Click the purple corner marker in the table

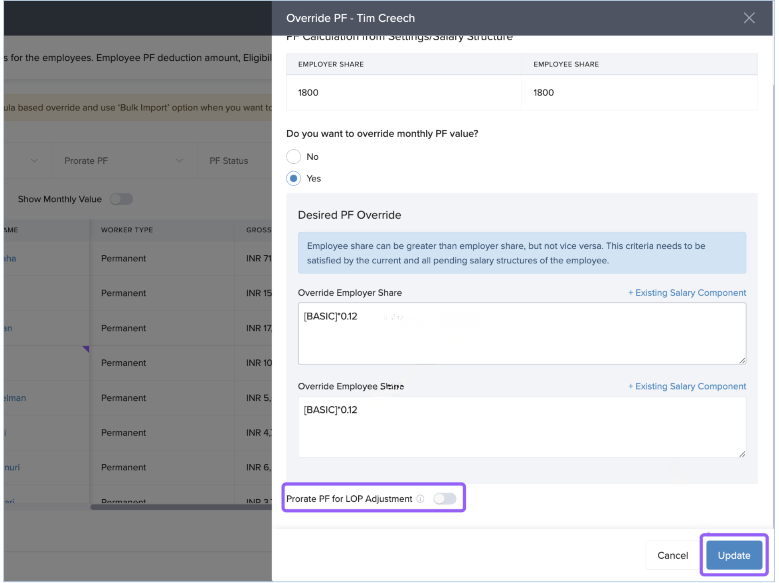[x=86, y=349]
